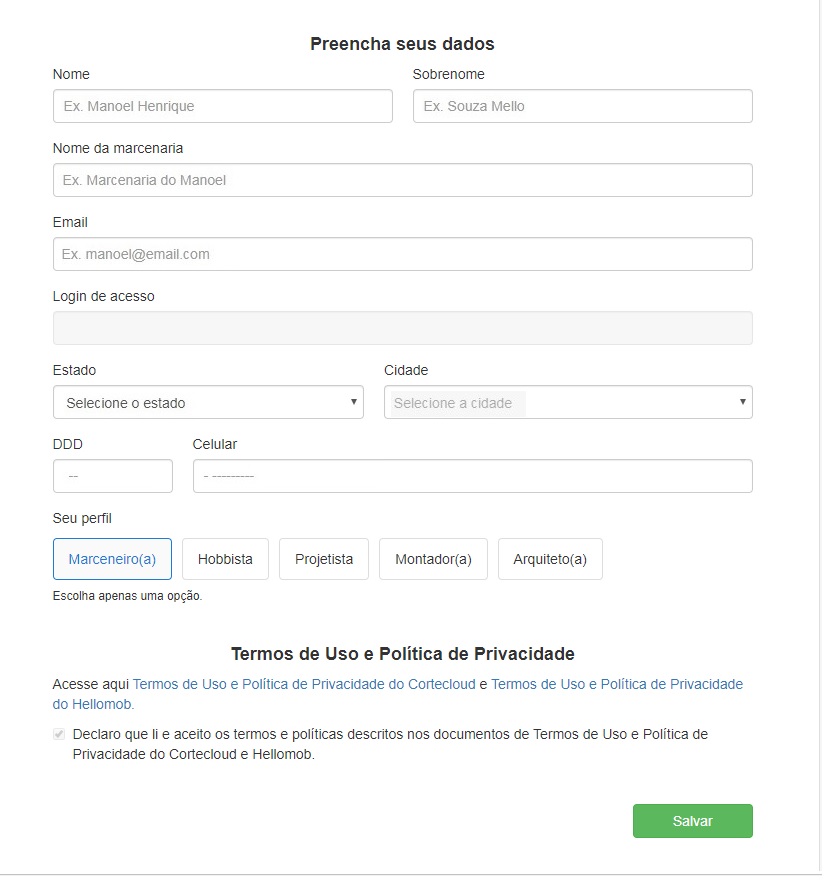Click the DDD area code field

(112, 476)
